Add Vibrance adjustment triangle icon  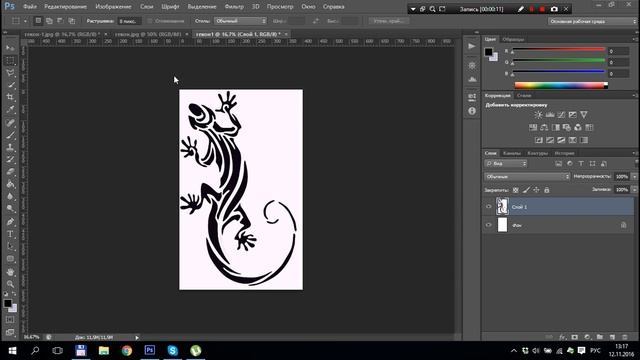pos(584,115)
